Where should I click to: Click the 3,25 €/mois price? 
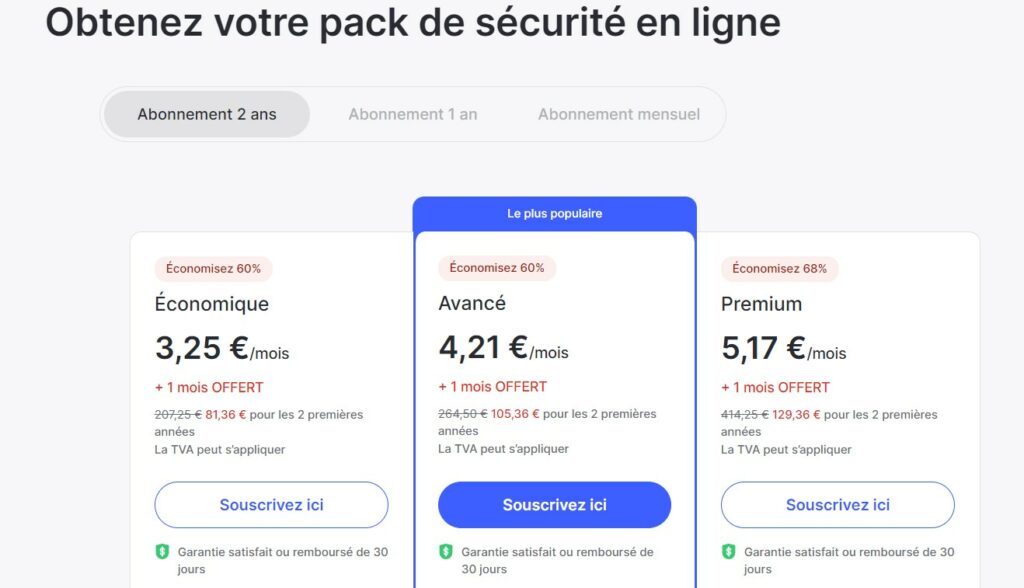(x=221, y=348)
